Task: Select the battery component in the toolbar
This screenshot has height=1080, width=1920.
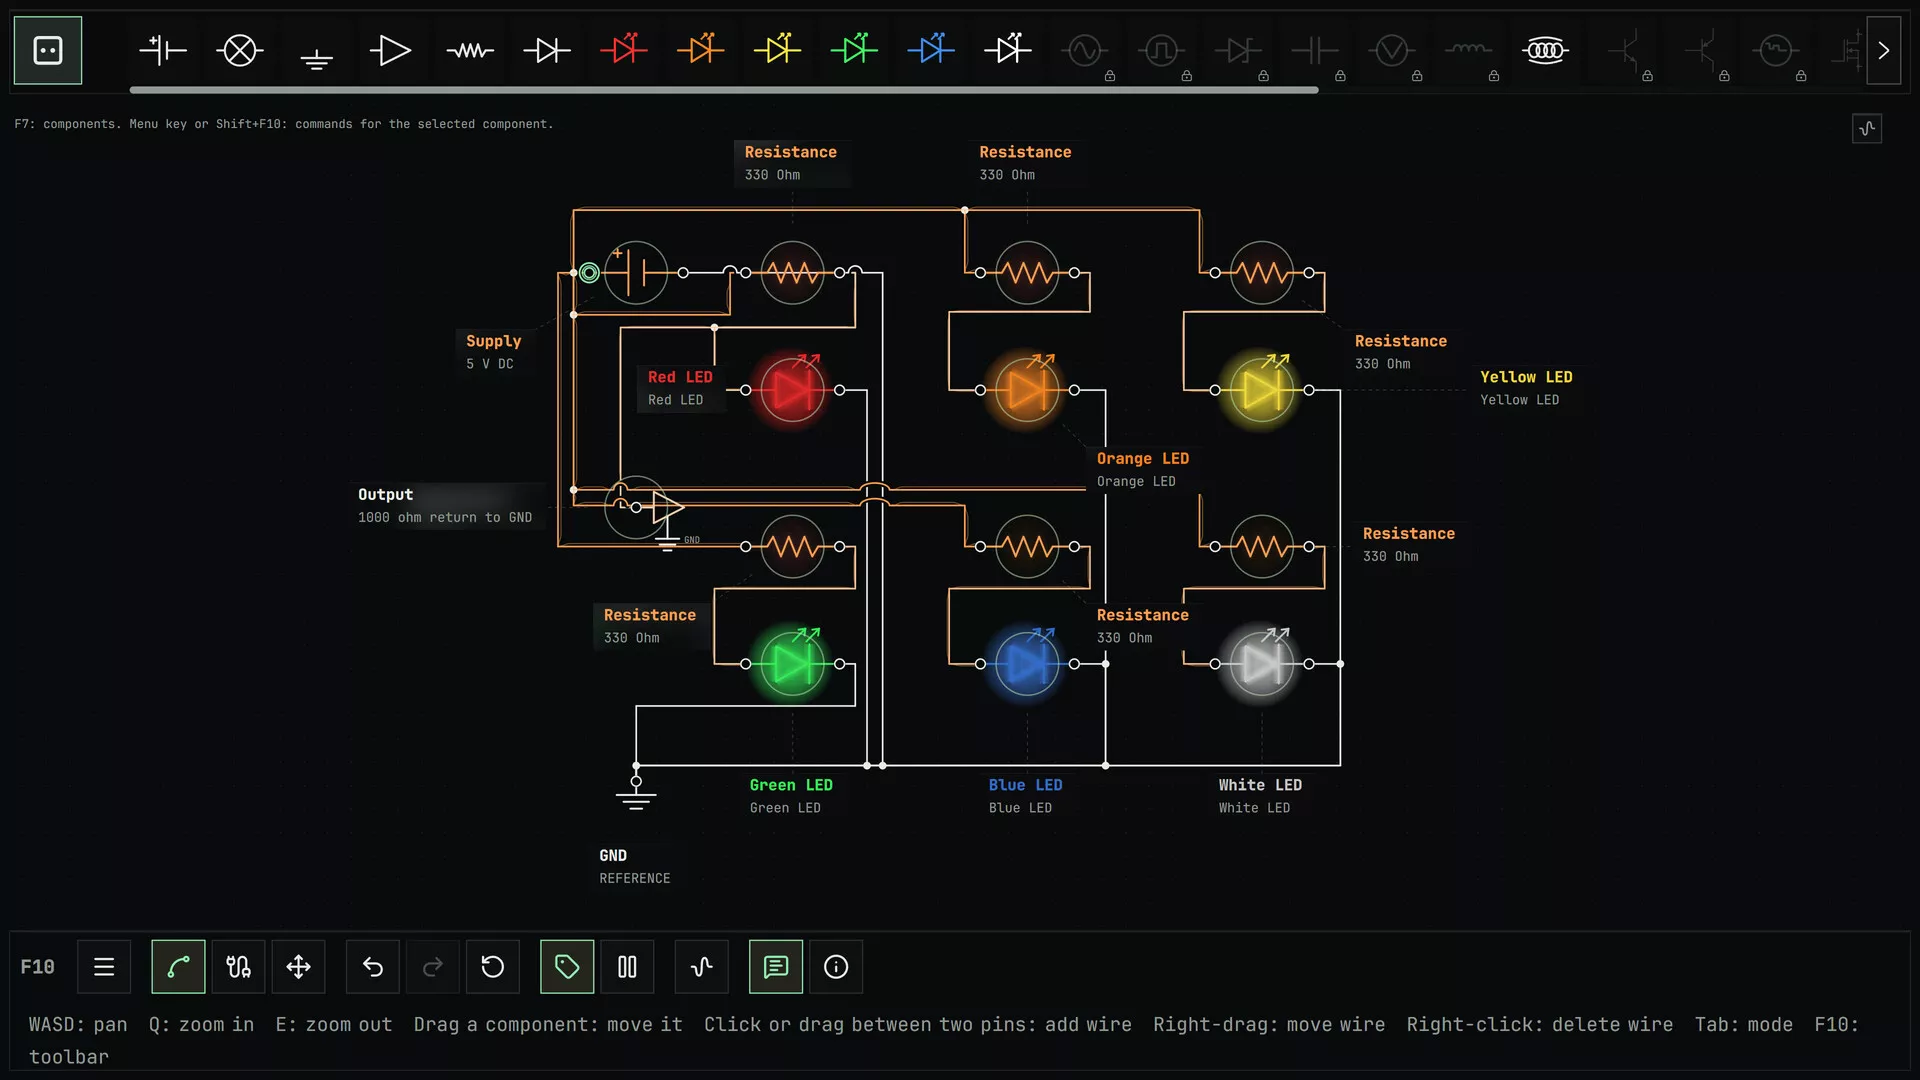Action: (x=163, y=50)
